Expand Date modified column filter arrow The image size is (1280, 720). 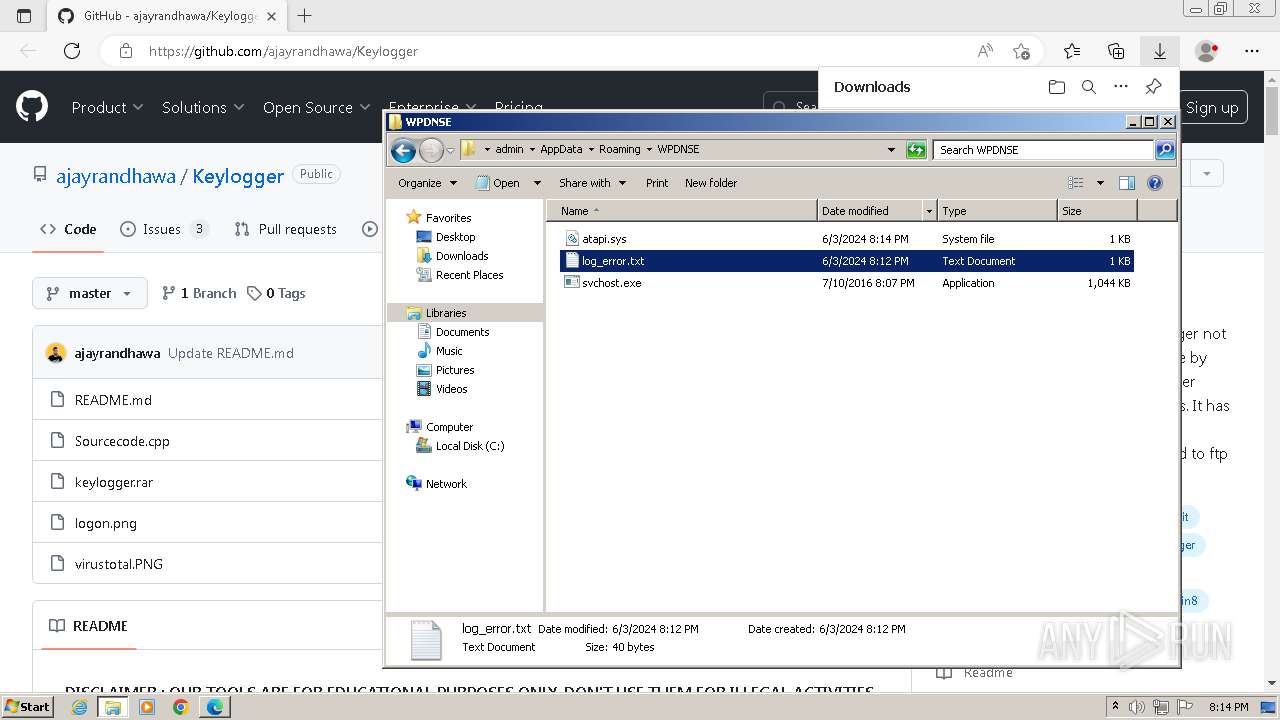pos(930,211)
